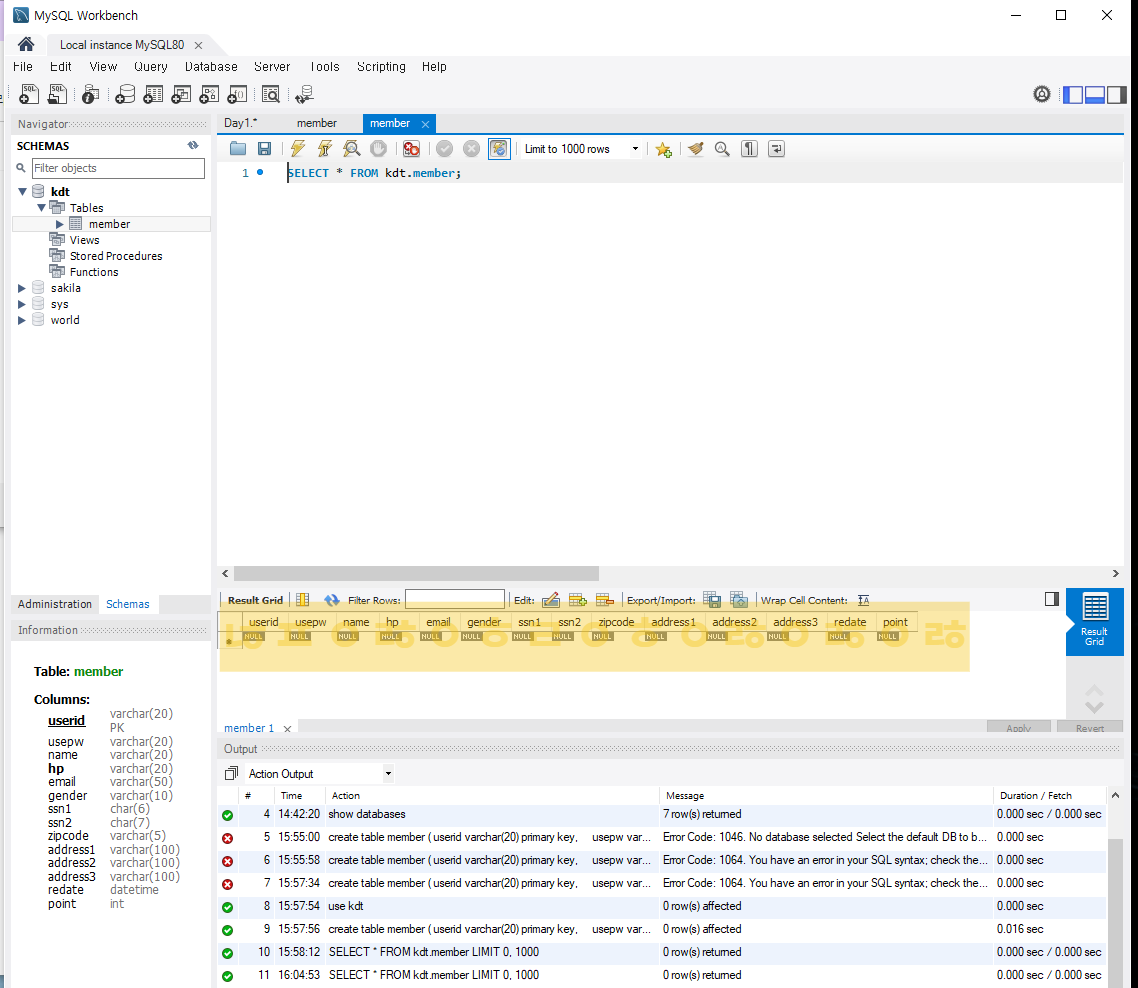Export recordset to external file

712,600
